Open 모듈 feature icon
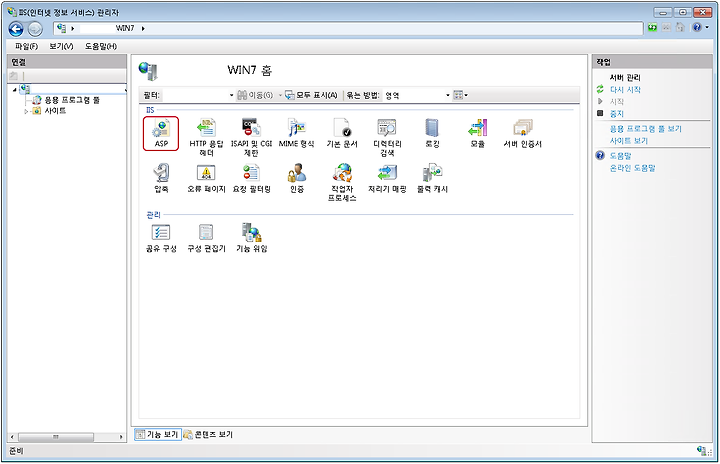 point(478,133)
